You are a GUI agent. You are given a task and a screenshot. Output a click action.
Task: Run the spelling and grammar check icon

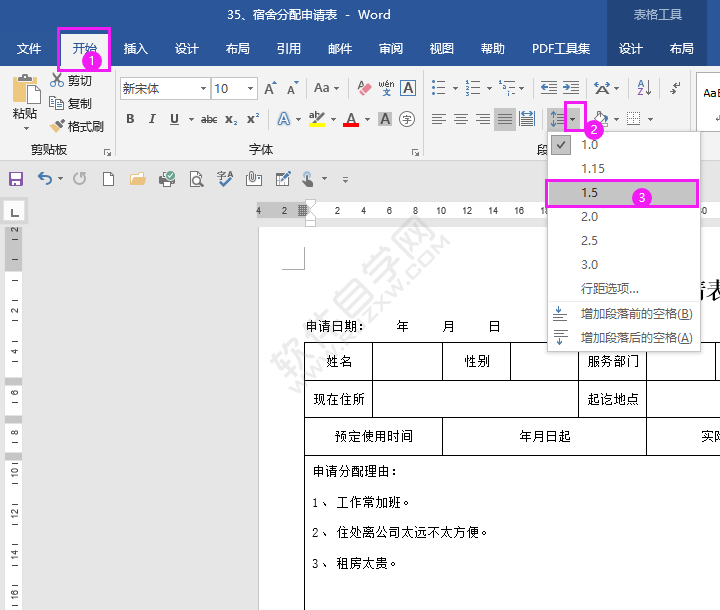point(225,179)
